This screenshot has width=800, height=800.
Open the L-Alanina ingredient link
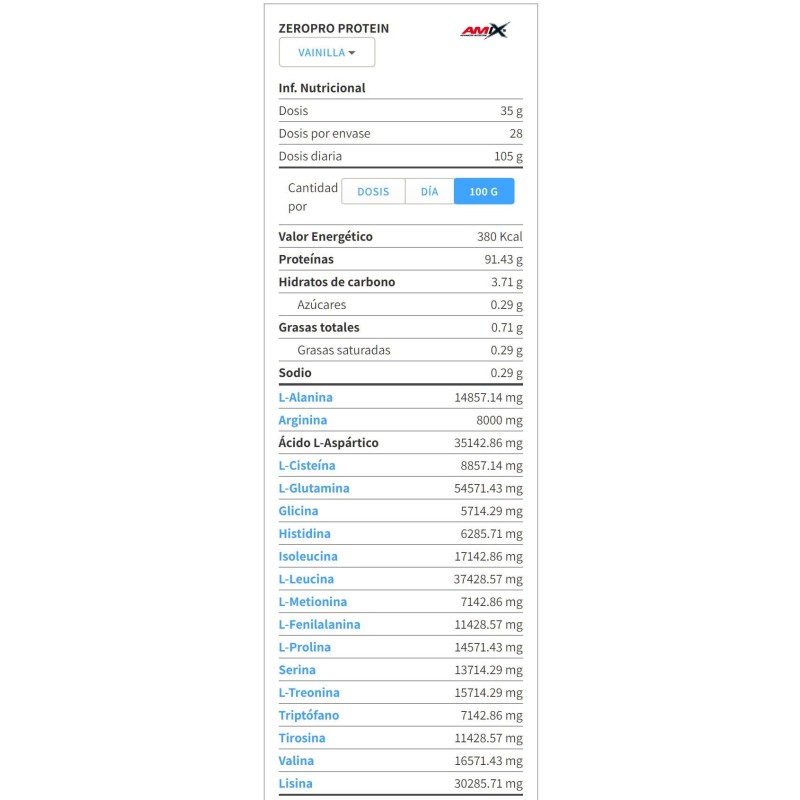click(306, 397)
